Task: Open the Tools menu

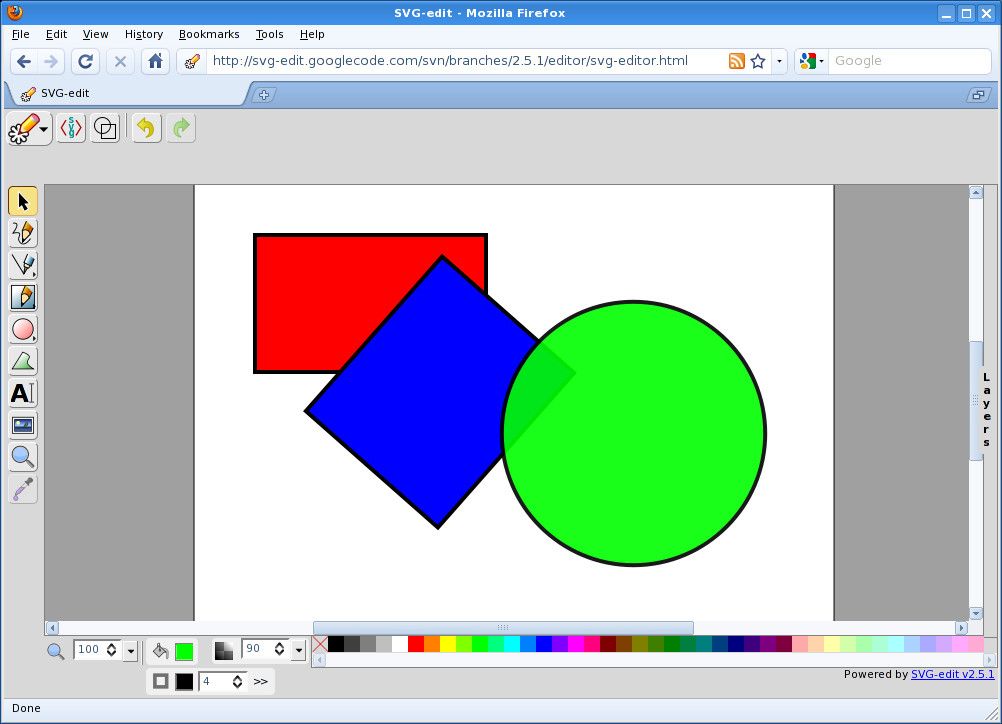Action: (269, 34)
